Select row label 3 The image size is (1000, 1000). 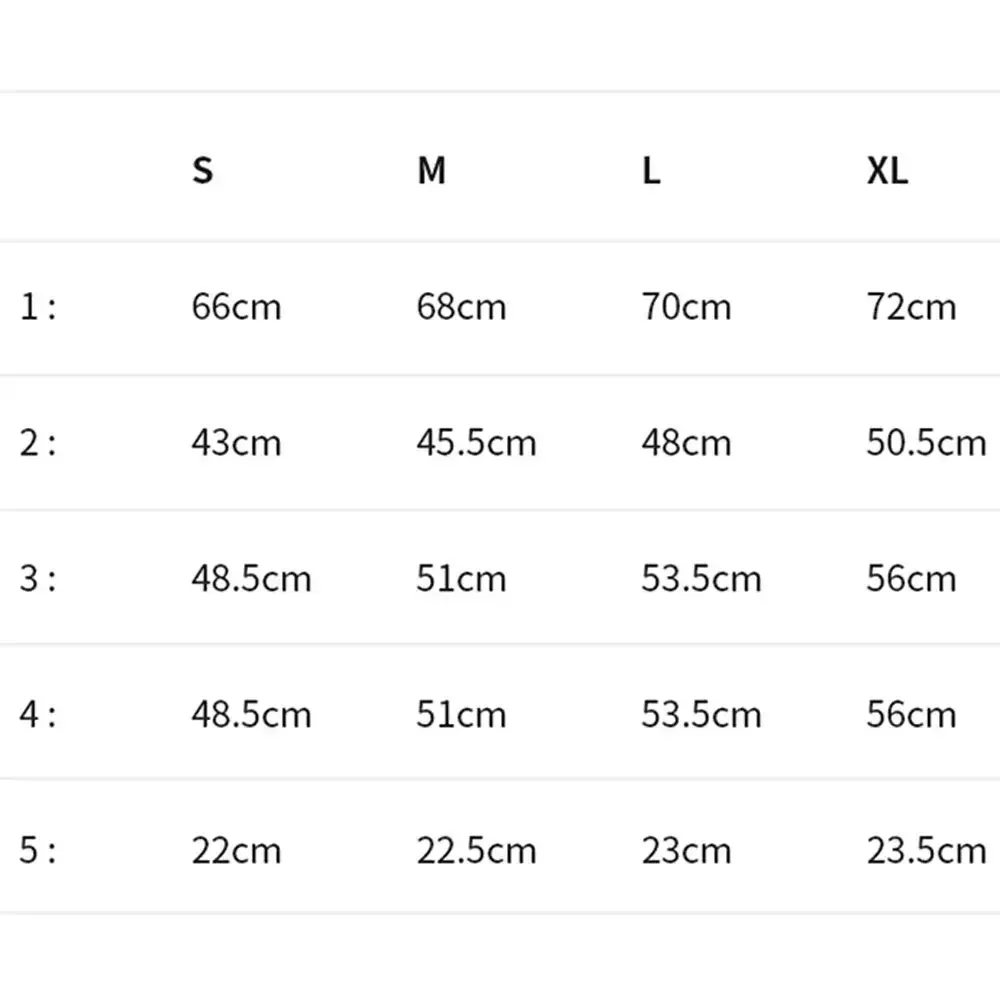(38, 578)
